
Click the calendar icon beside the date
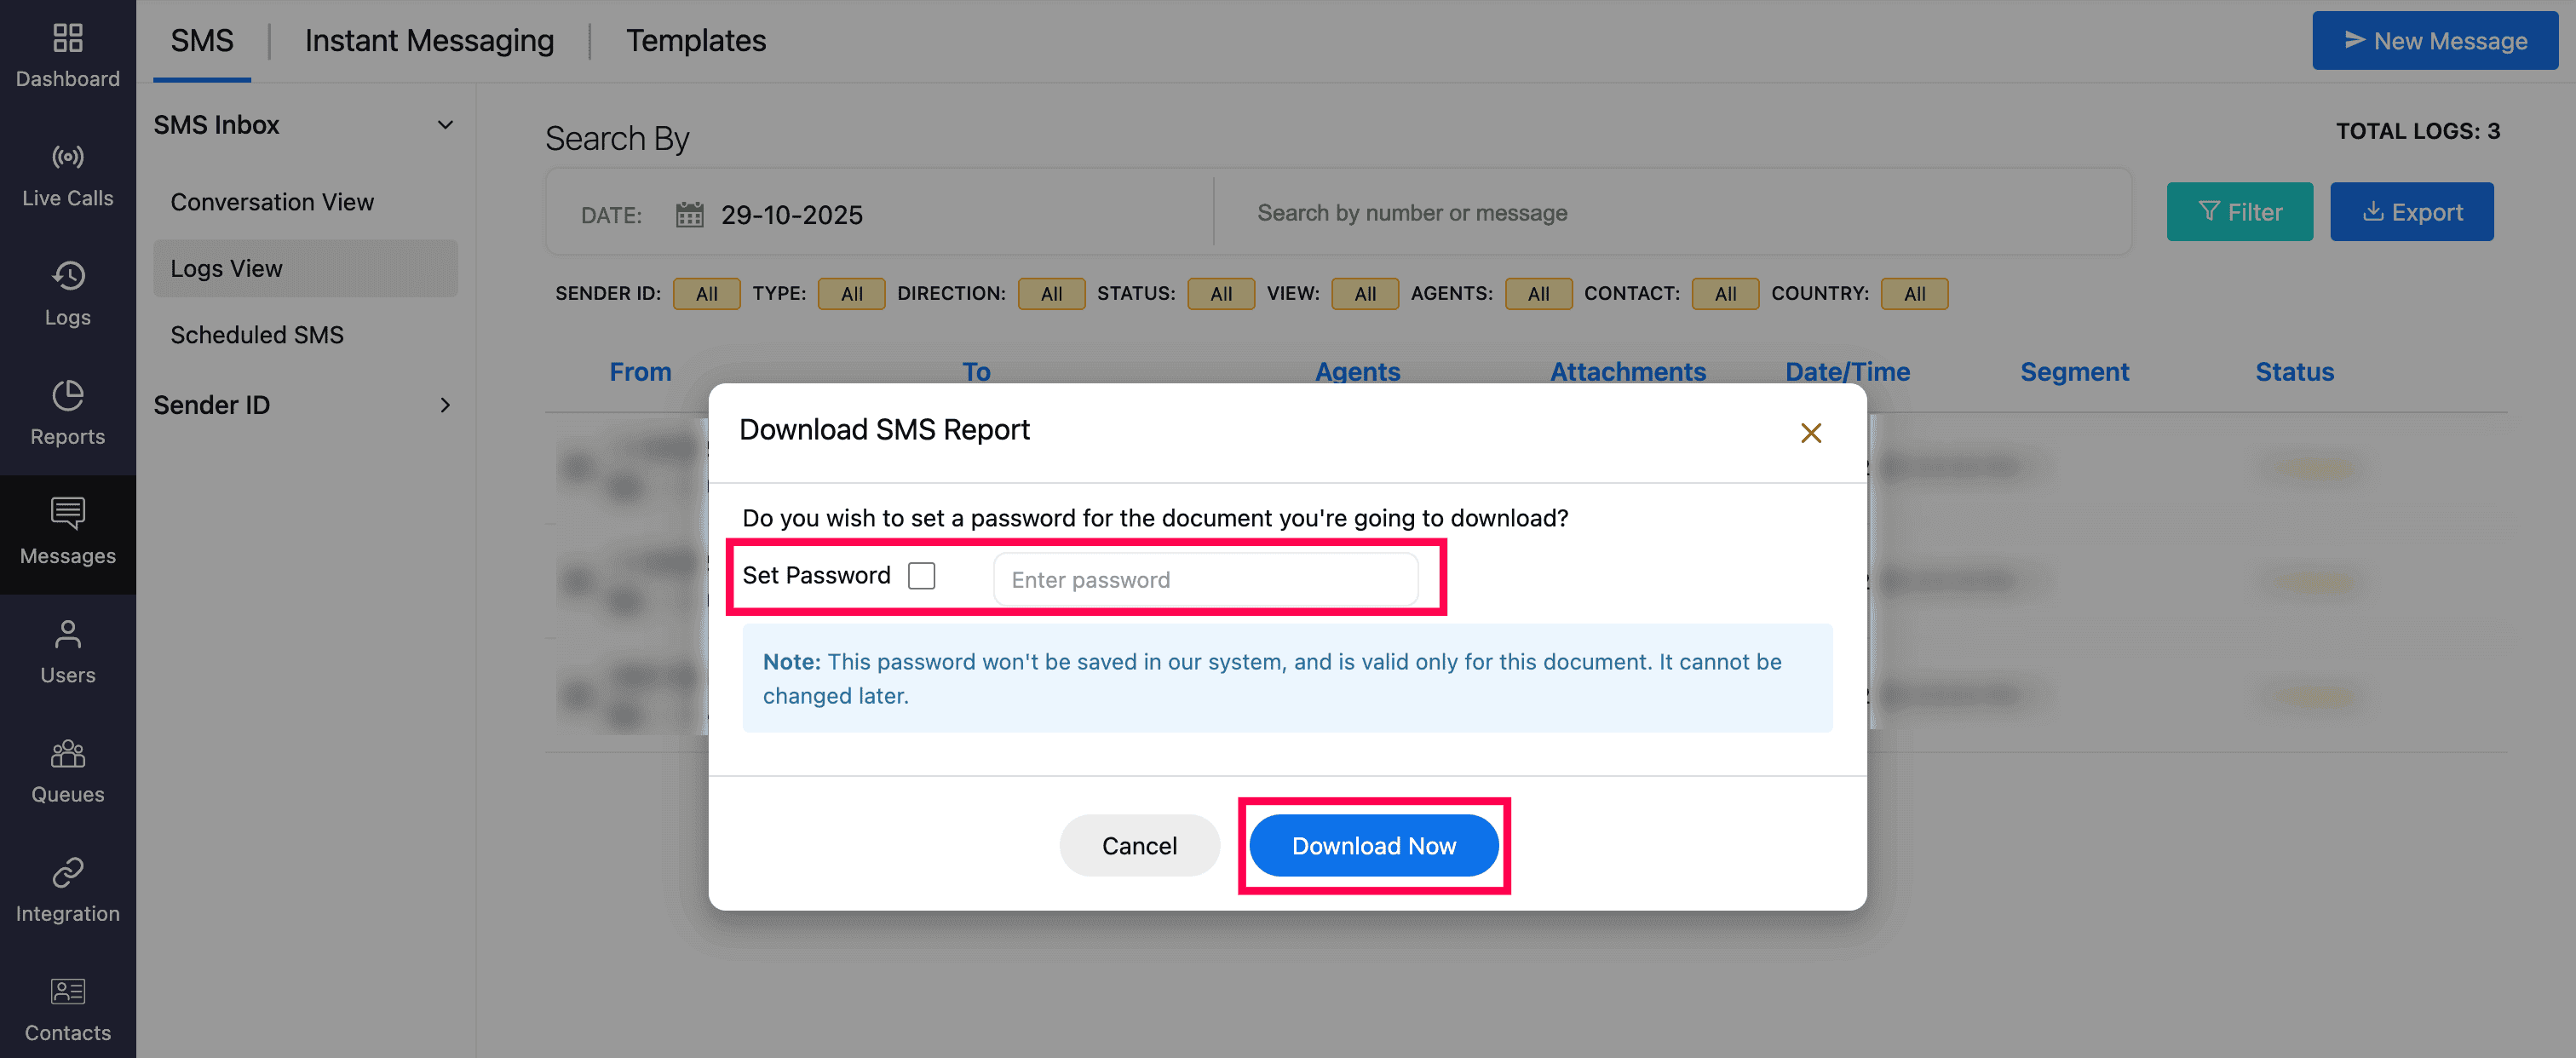(689, 215)
